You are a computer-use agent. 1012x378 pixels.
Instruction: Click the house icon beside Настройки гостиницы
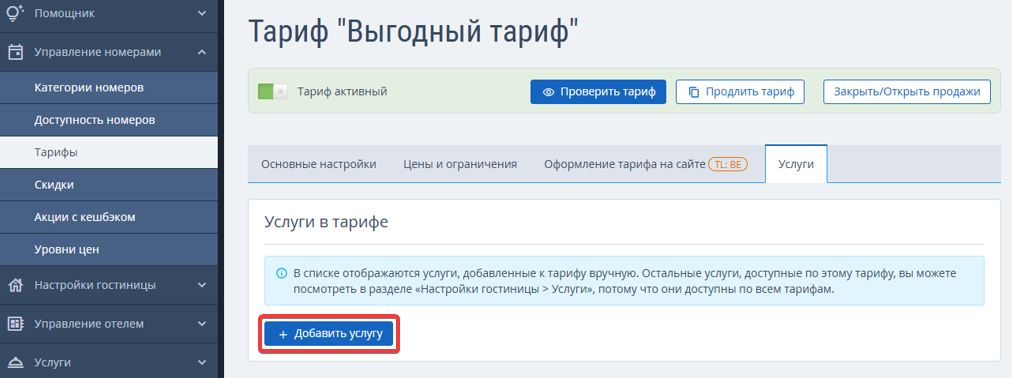point(15,284)
